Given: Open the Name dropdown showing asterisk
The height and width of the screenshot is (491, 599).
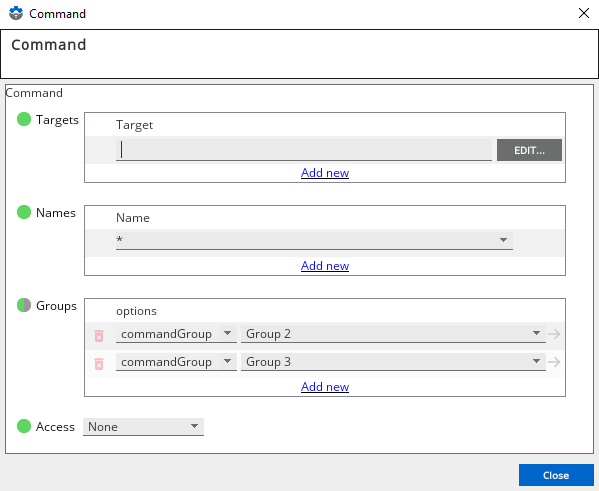Looking at the screenshot, I should 314,240.
